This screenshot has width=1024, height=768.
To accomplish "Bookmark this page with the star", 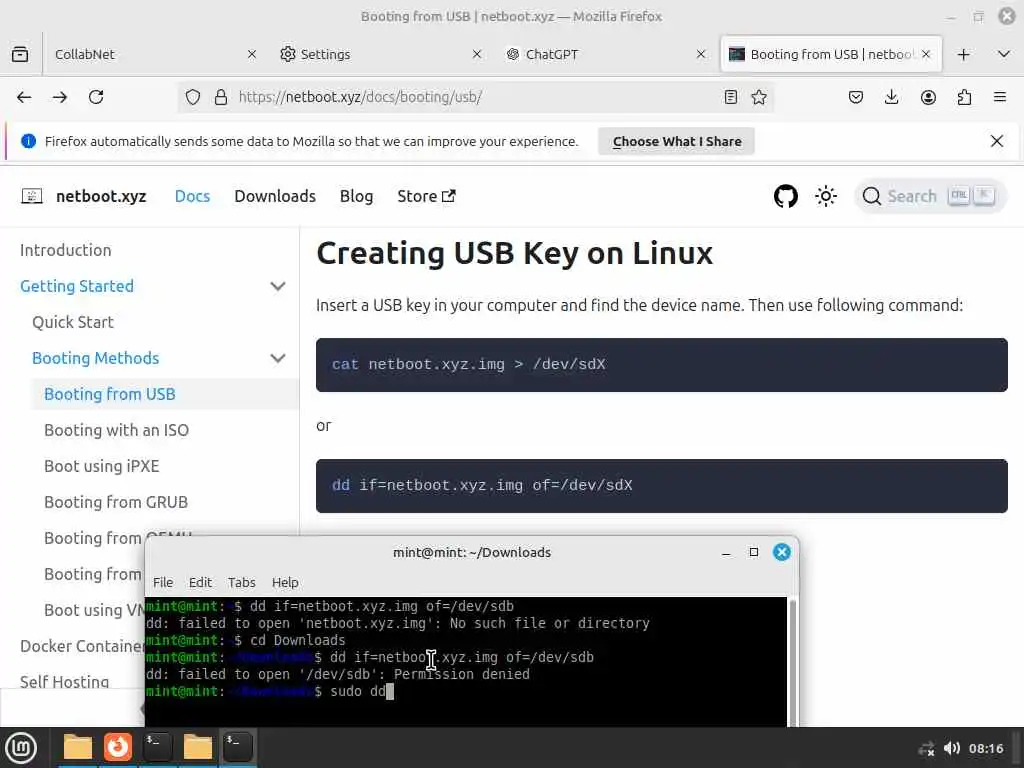I will [x=759, y=97].
